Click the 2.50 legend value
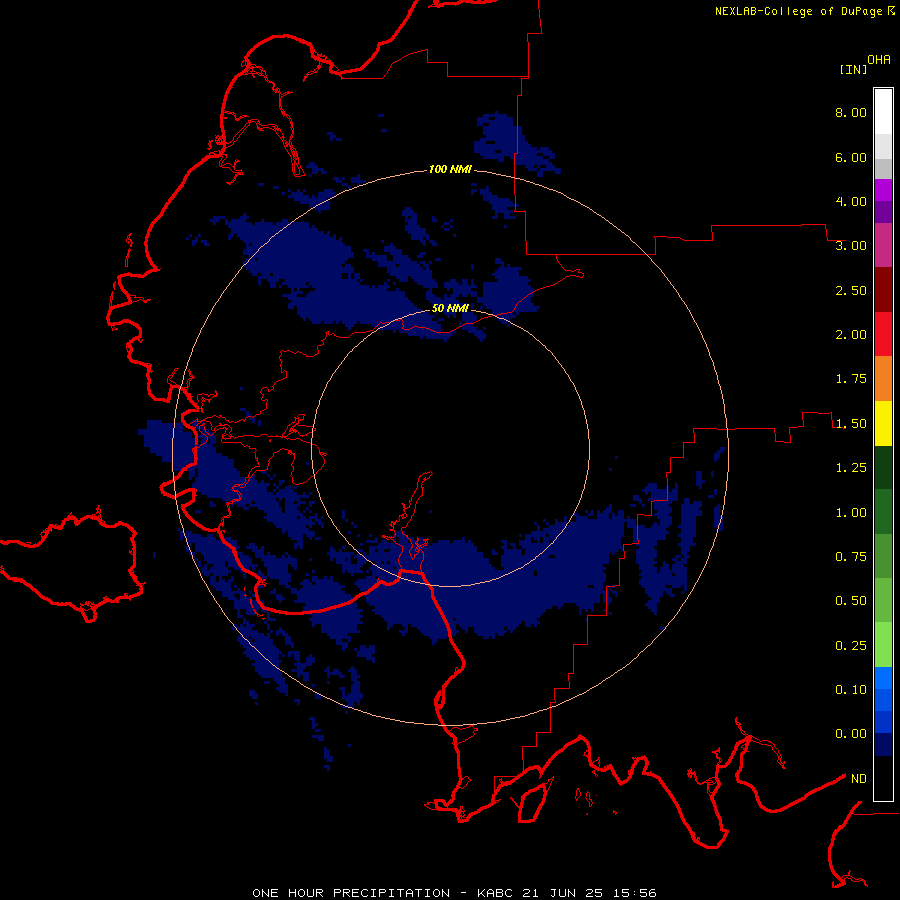 pos(851,290)
